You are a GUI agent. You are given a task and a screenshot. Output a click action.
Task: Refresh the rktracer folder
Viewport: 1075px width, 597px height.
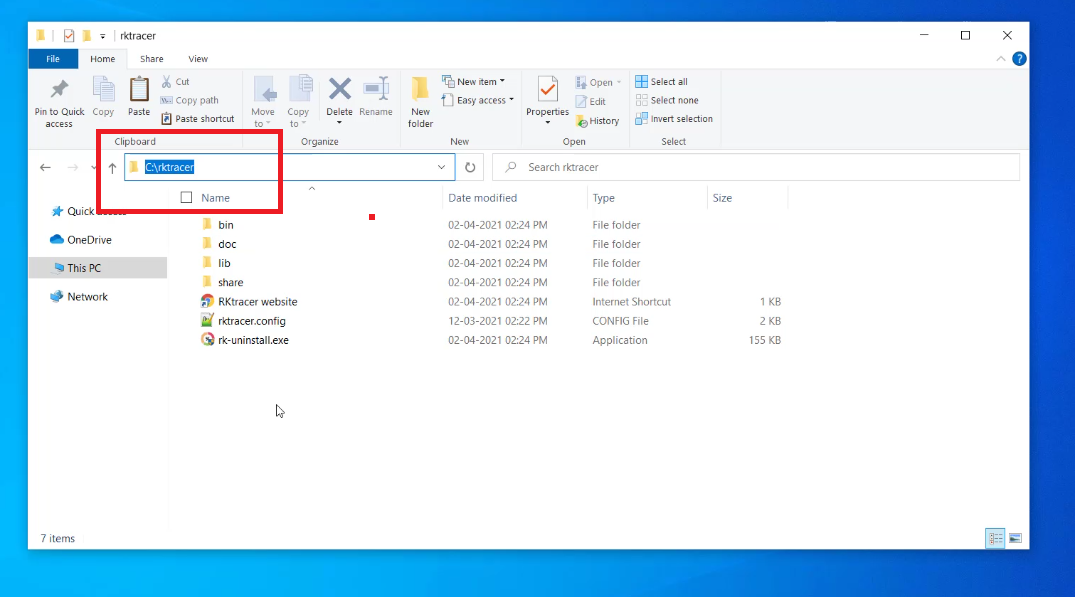coord(470,167)
